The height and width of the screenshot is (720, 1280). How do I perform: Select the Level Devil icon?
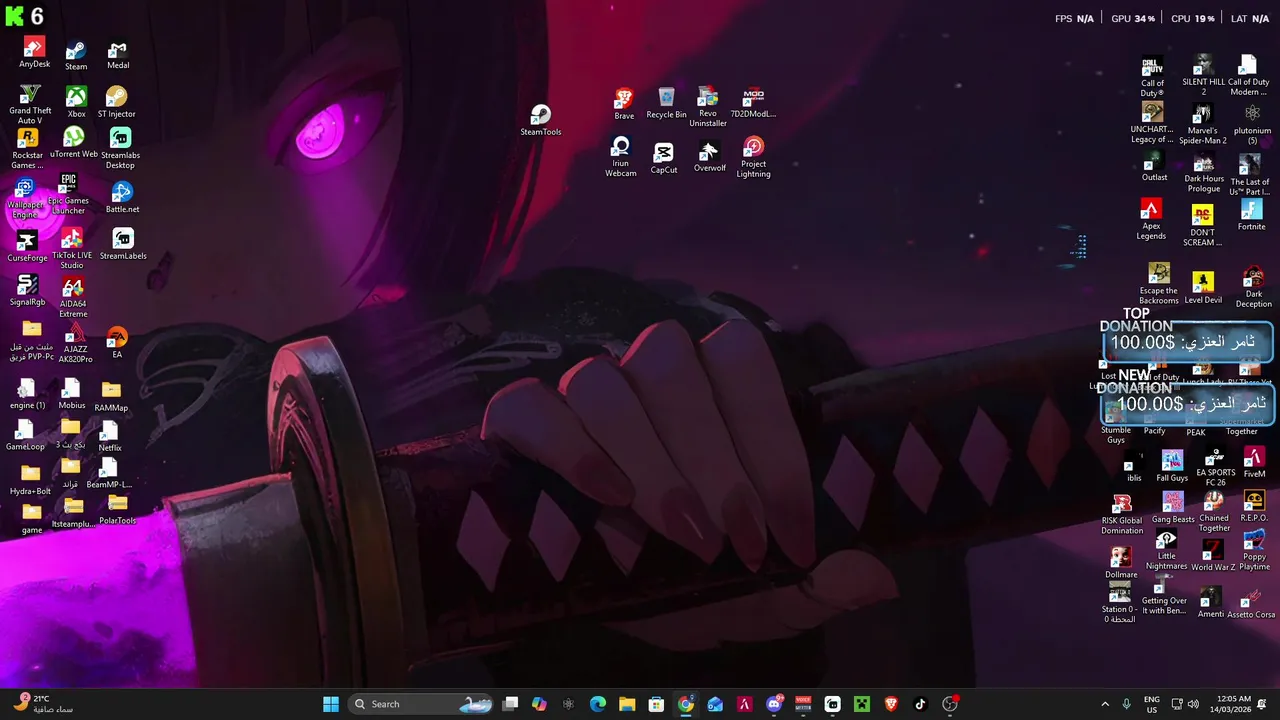(1203, 288)
